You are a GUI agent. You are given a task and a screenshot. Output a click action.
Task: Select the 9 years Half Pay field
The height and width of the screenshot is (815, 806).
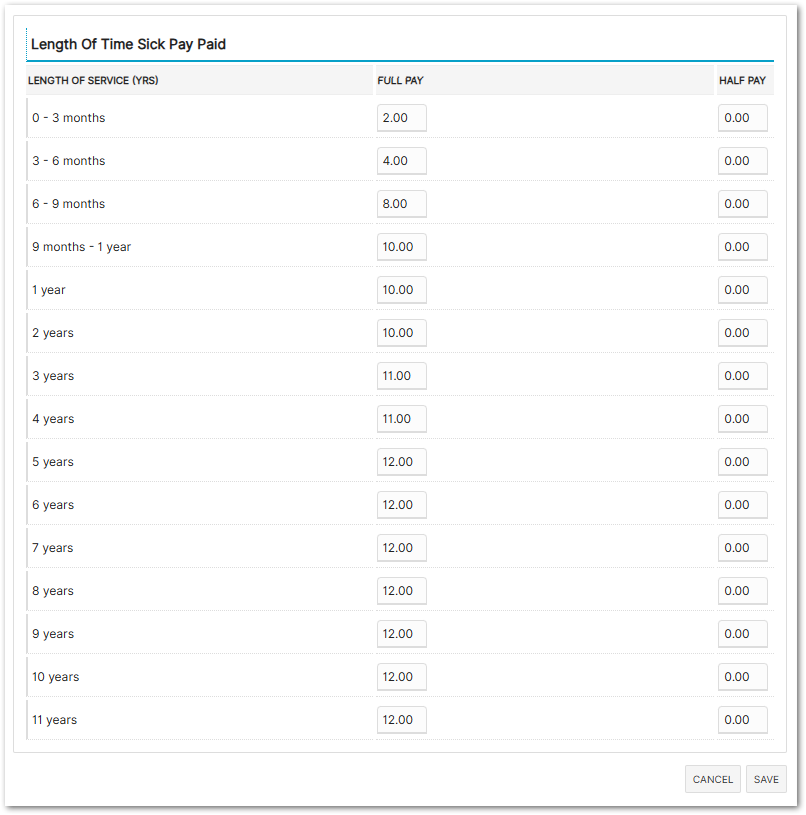pyautogui.click(x=743, y=634)
